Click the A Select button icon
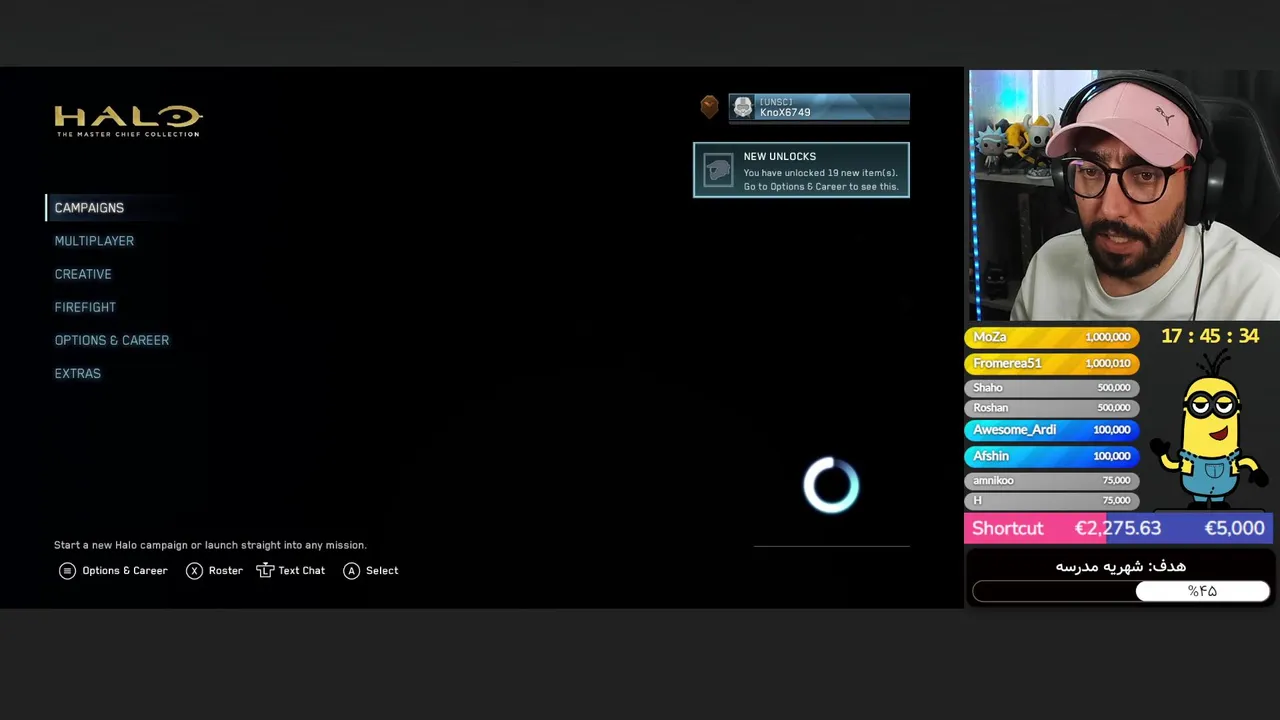Viewport: 1280px width, 720px height. tap(351, 571)
